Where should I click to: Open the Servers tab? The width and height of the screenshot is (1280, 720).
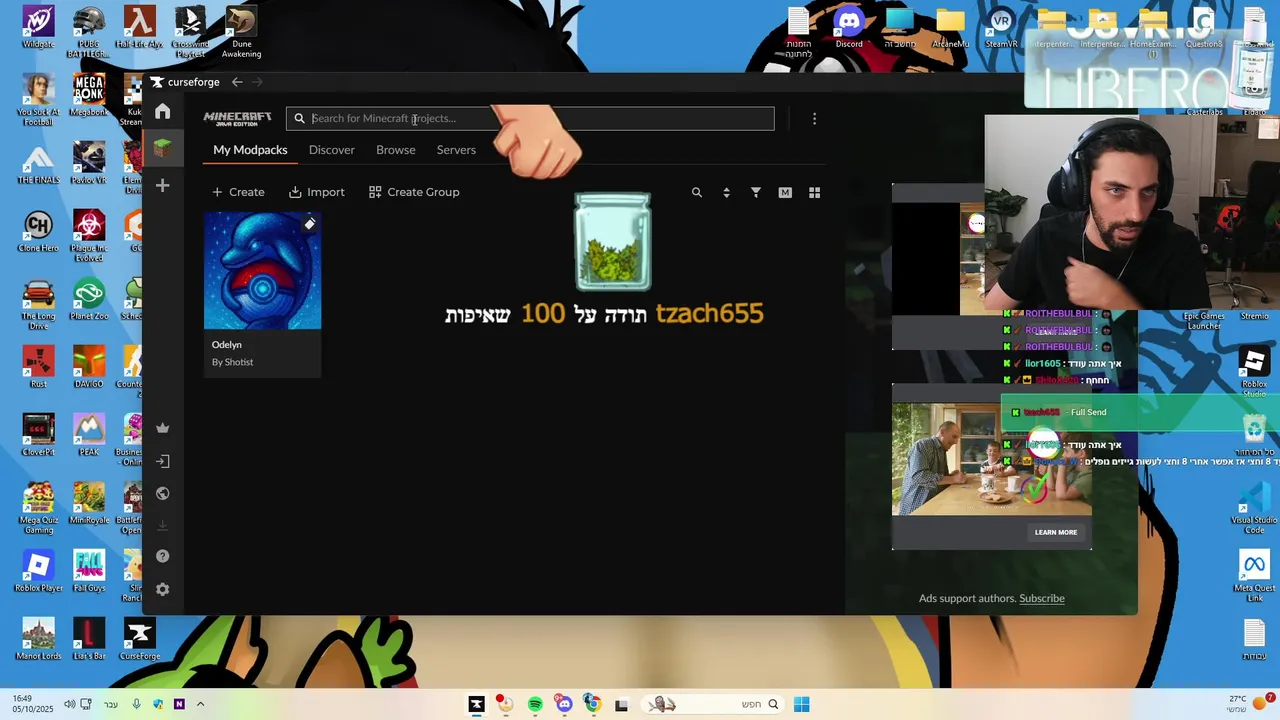(x=456, y=150)
